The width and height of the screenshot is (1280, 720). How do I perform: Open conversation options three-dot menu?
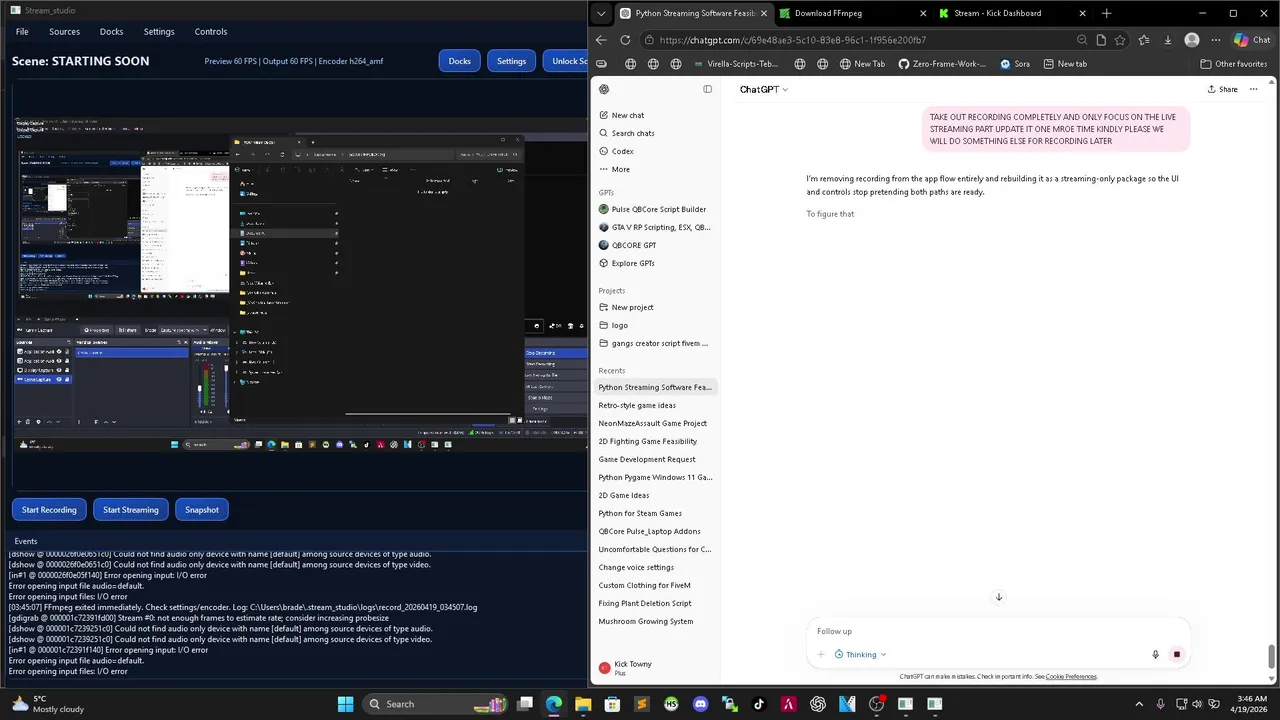pos(1253,89)
